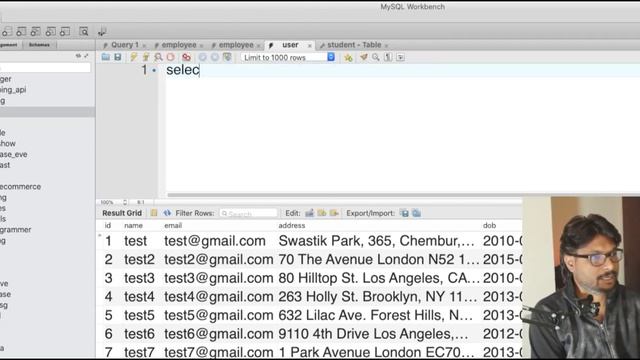This screenshot has width=640, height=360.
Task: Open the Limit to 1000 rows dropdown
Action: pos(288,57)
